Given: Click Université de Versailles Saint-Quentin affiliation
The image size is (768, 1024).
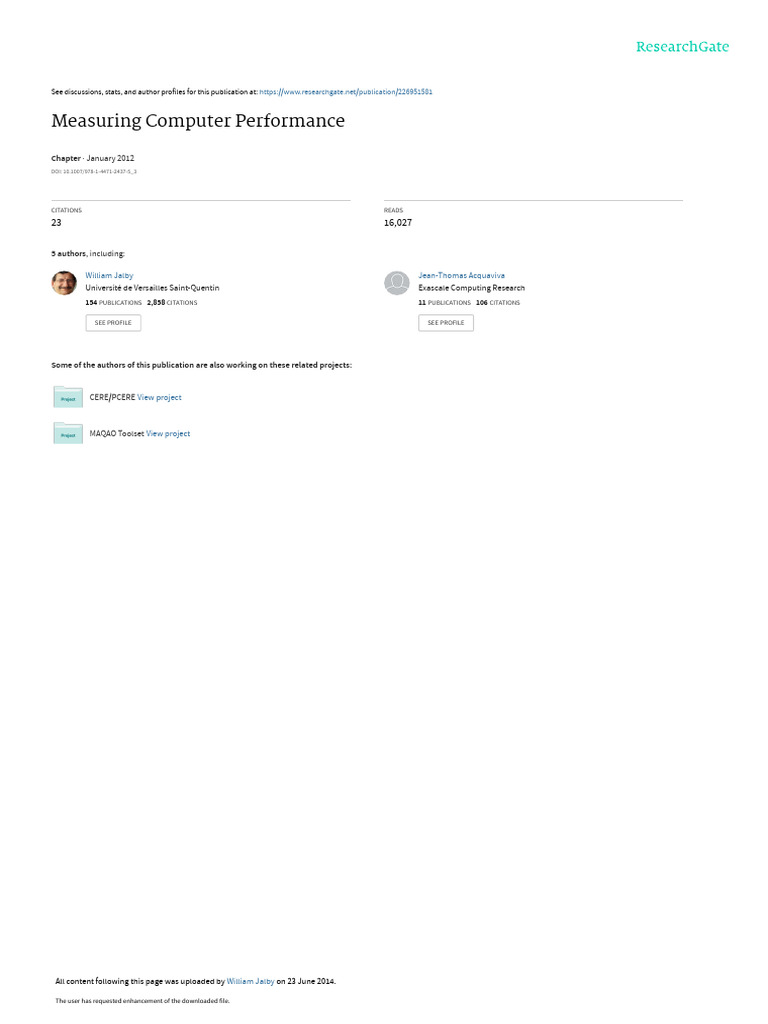Looking at the screenshot, I should click(x=152, y=288).
